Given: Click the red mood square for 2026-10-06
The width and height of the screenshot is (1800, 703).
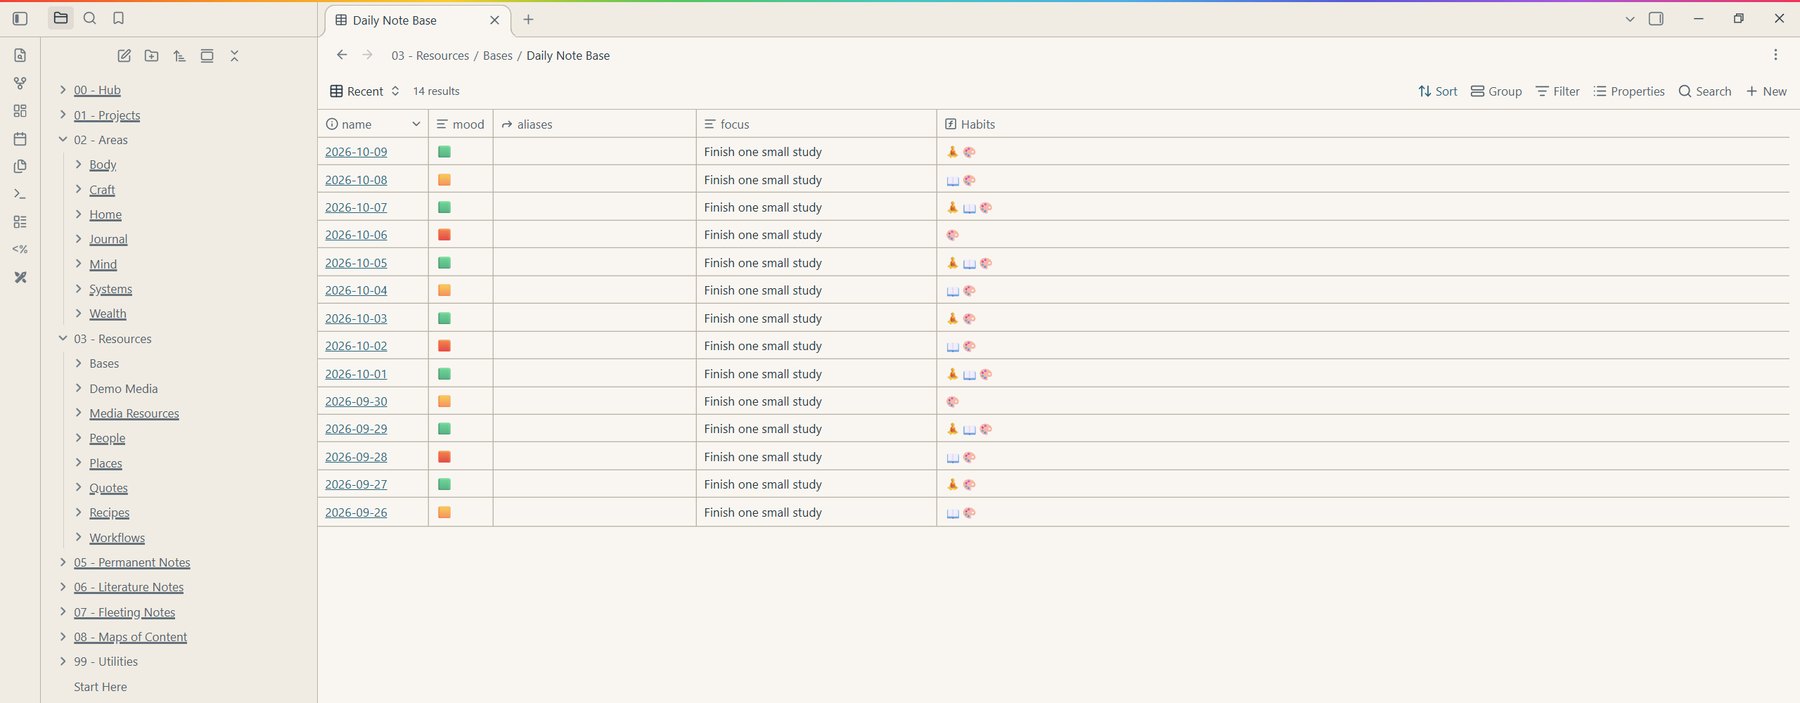Looking at the screenshot, I should 444,235.
